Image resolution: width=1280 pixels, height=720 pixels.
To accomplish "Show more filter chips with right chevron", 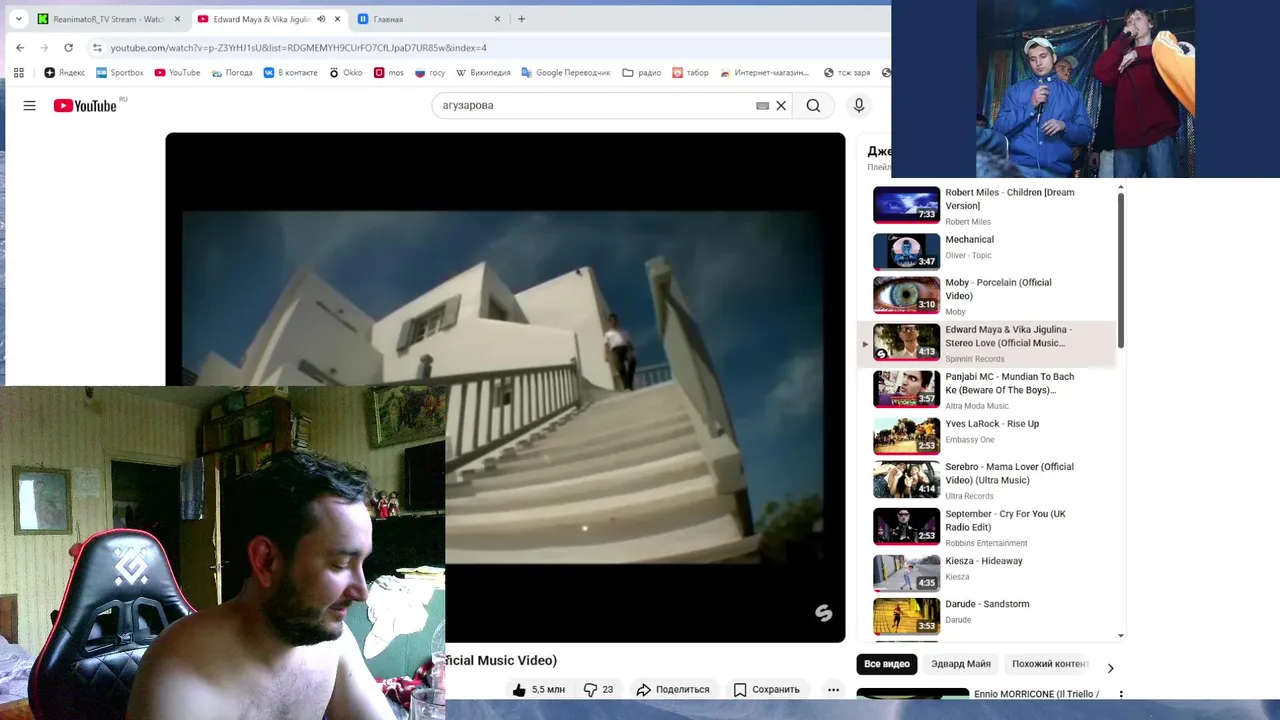I will pos(1110,668).
